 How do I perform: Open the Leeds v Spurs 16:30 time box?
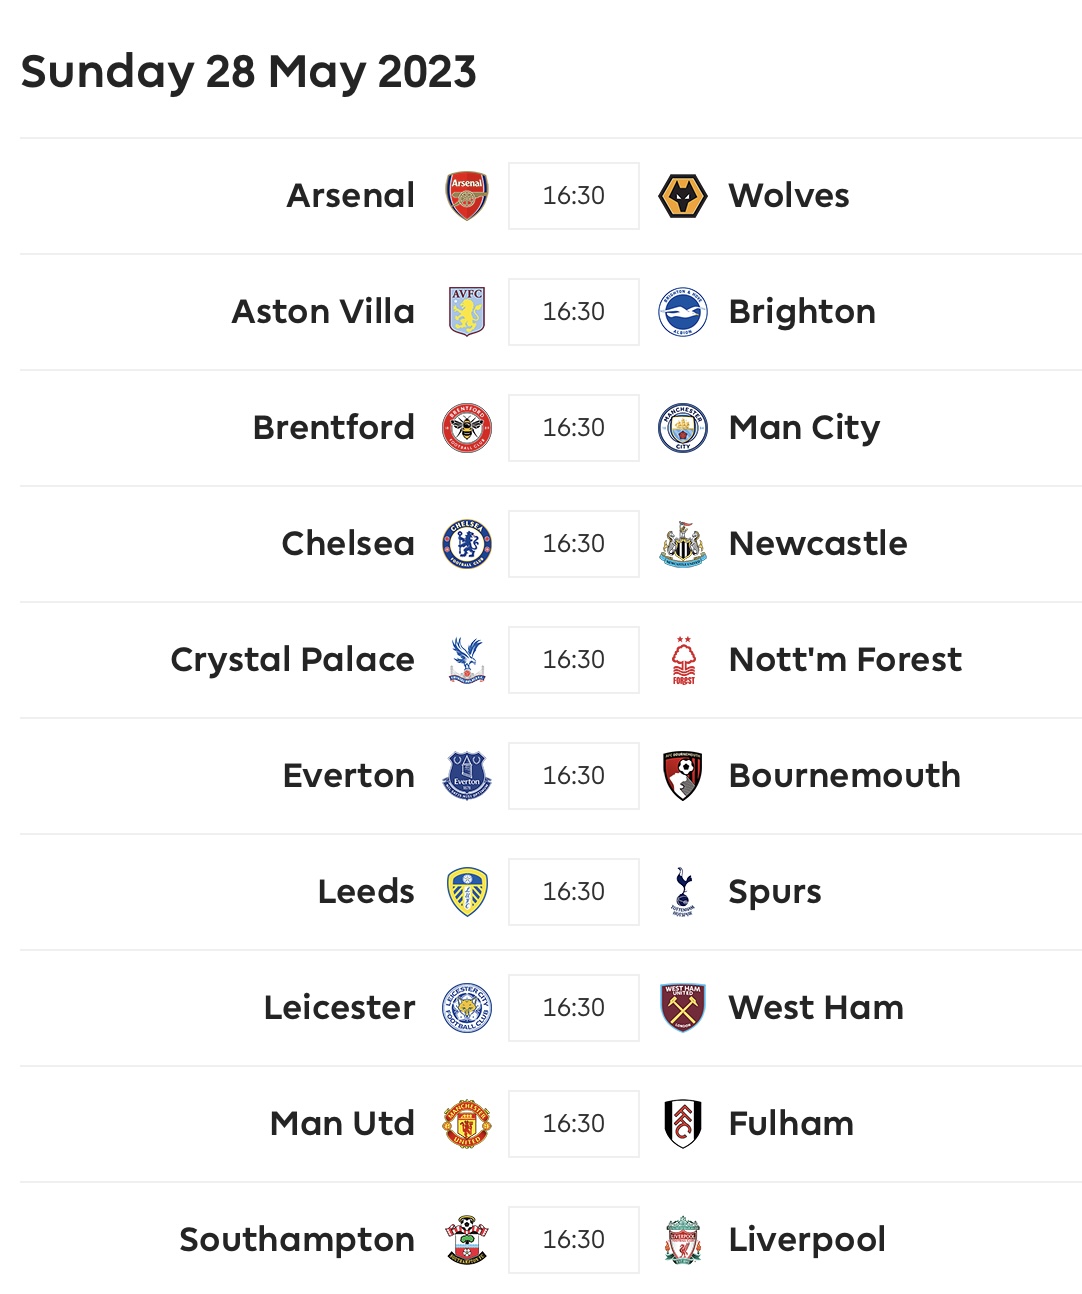[574, 892]
